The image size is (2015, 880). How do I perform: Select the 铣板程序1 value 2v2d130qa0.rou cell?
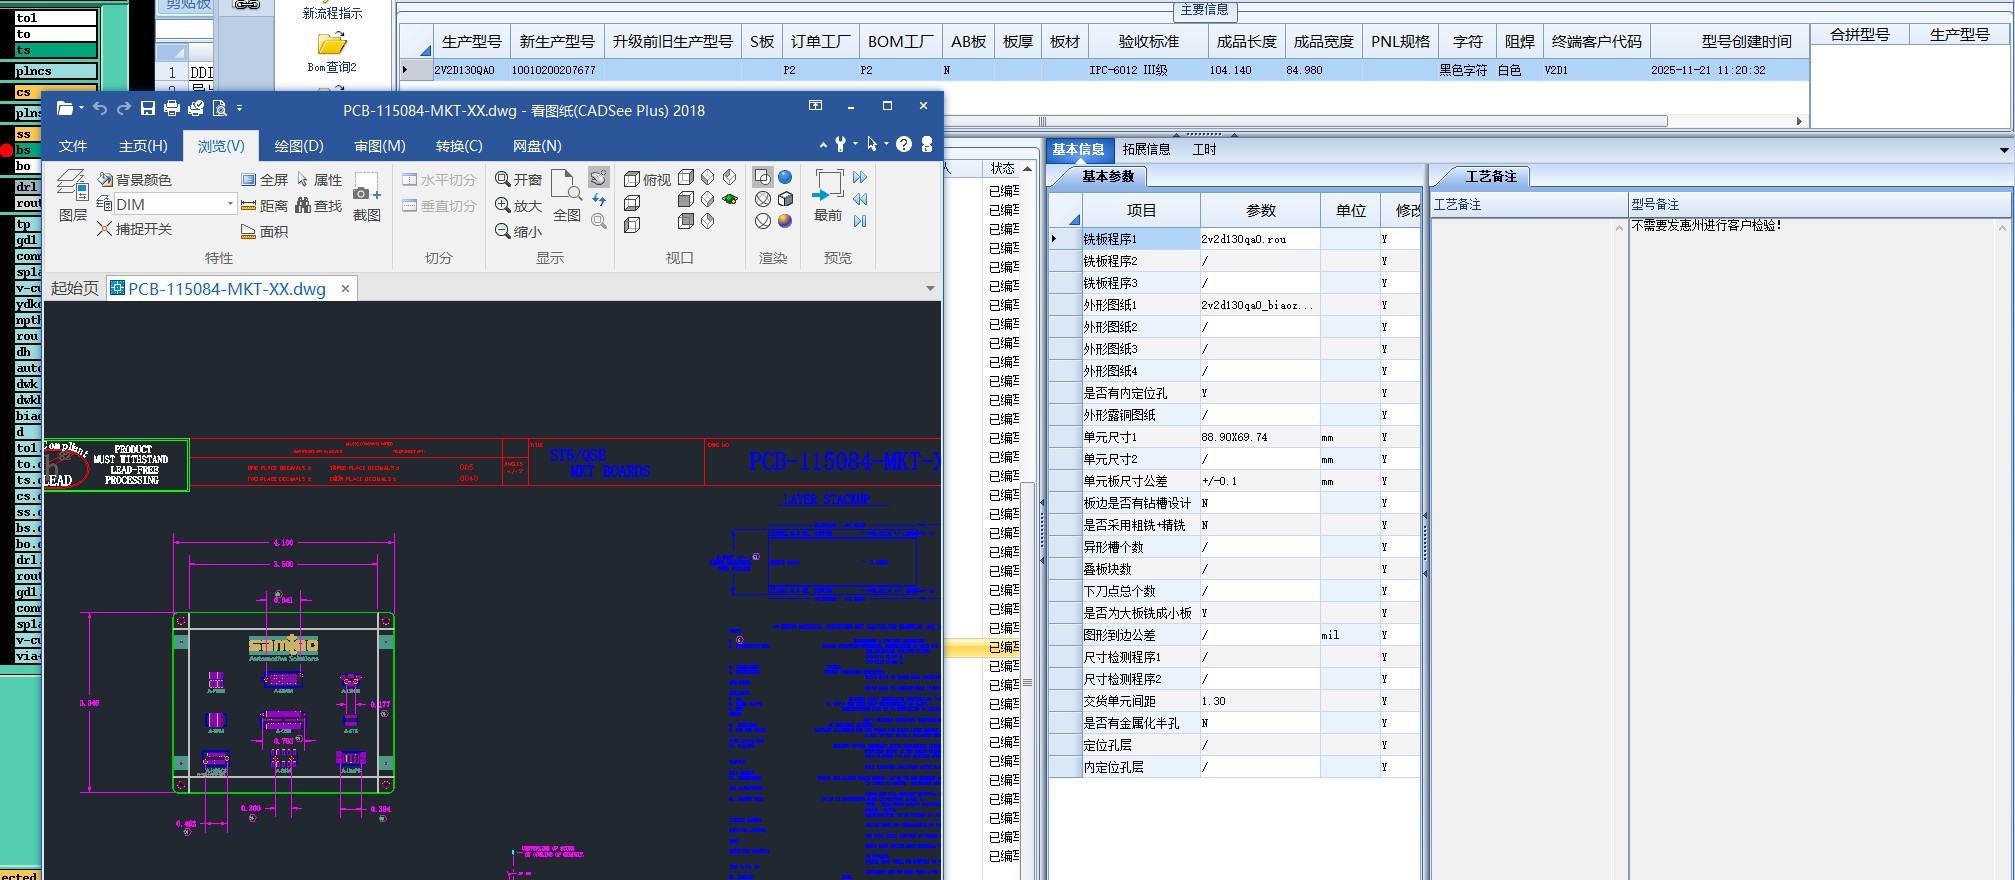click(1260, 239)
